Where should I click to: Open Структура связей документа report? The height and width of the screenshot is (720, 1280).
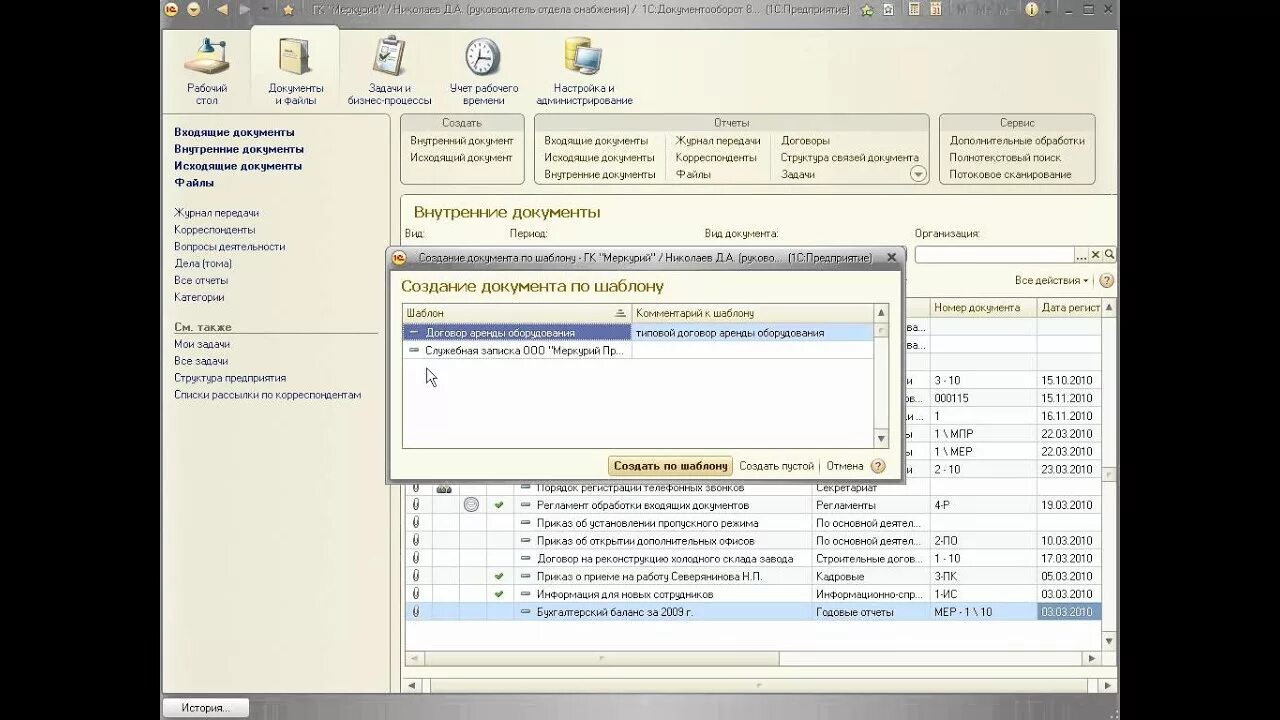pyautogui.click(x=849, y=158)
